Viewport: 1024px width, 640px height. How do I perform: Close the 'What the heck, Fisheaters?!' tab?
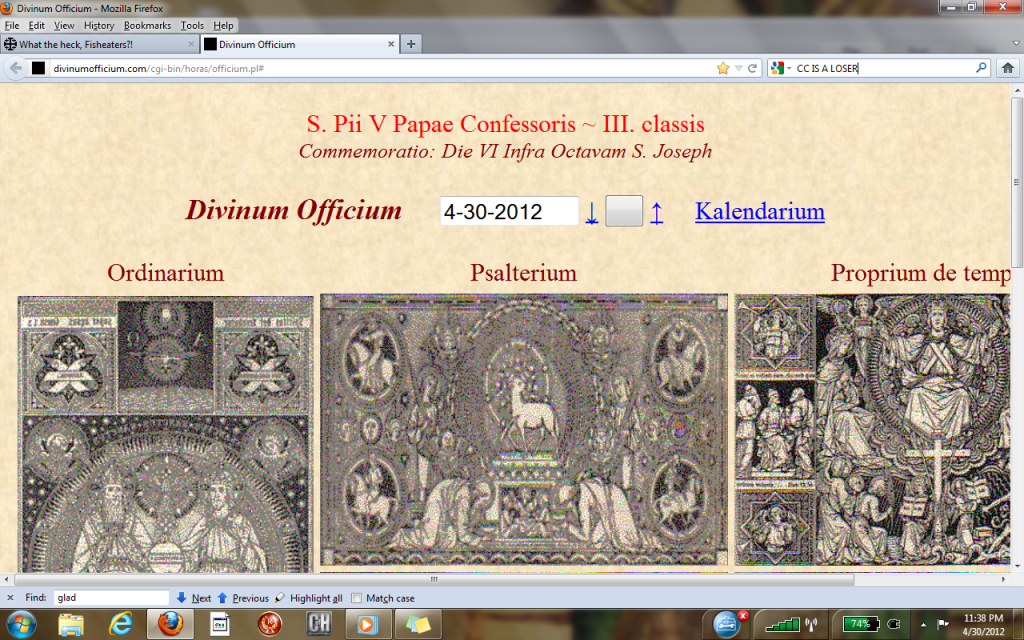(191, 44)
